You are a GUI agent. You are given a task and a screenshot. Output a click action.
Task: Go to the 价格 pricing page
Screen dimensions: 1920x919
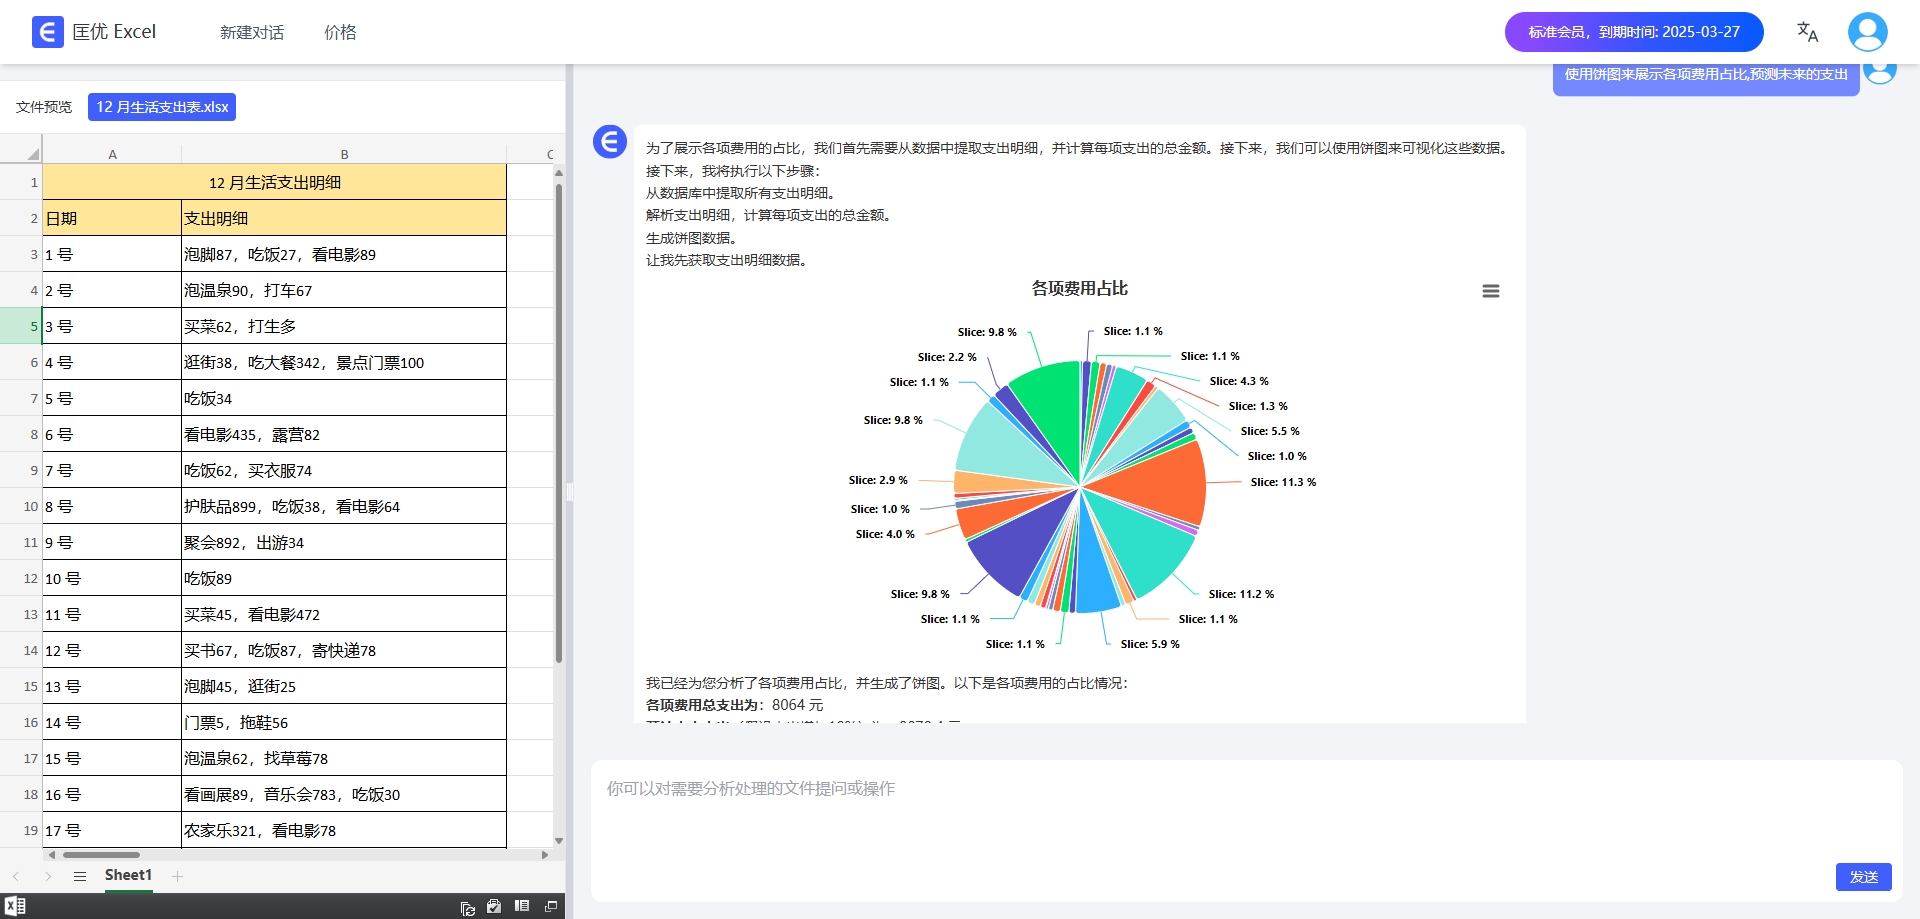pos(340,32)
